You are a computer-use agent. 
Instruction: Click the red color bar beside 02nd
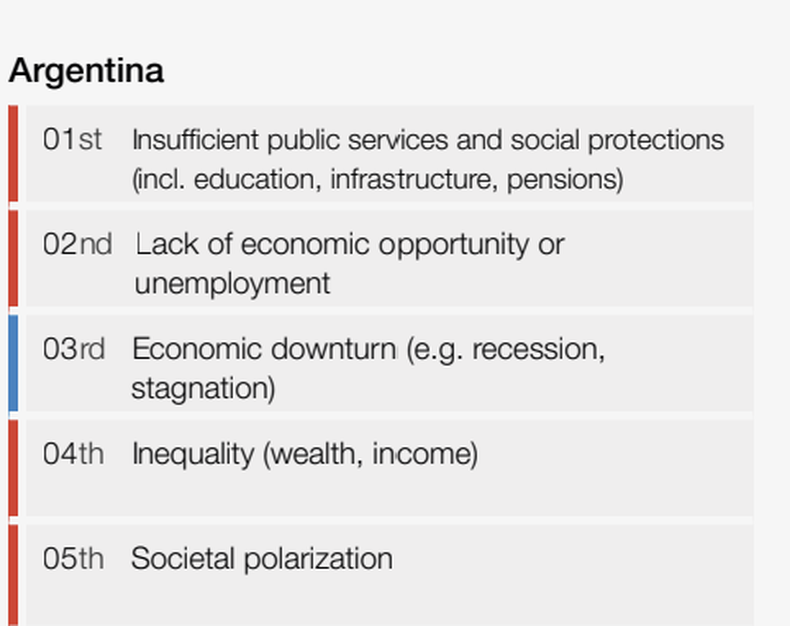coord(14,258)
